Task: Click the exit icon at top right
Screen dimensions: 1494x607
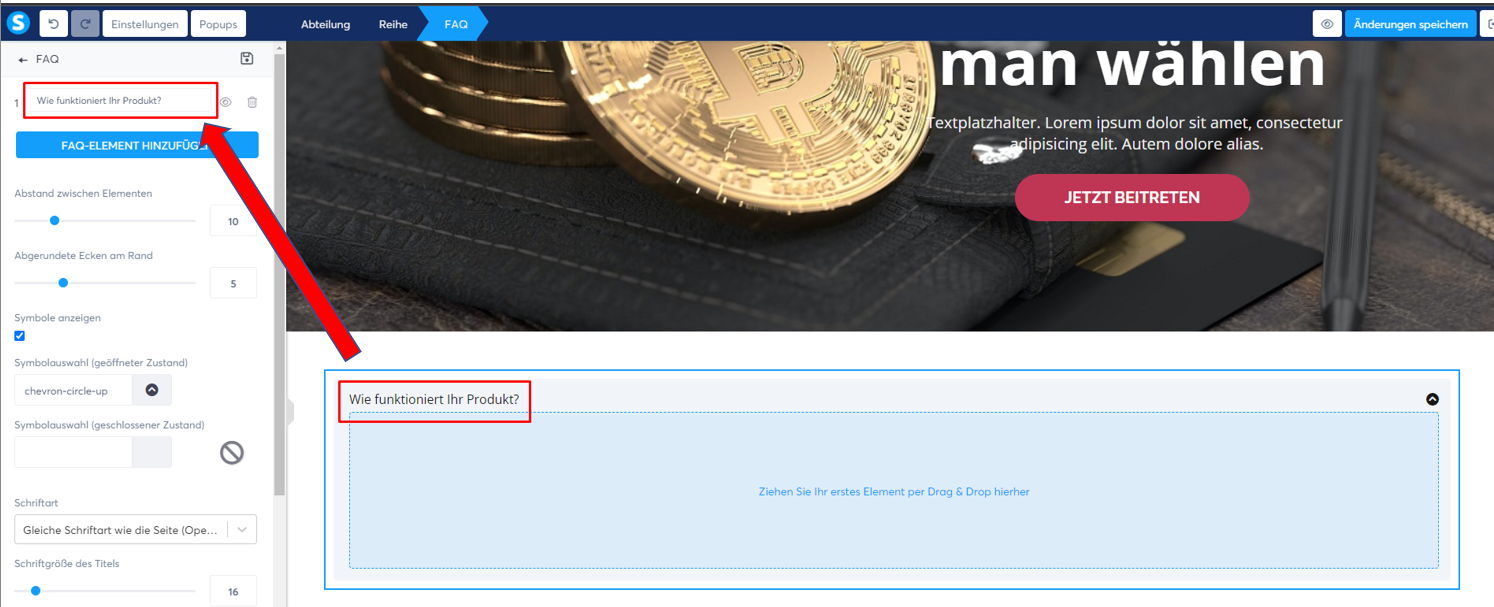Action: pyautogui.click(x=1487, y=24)
